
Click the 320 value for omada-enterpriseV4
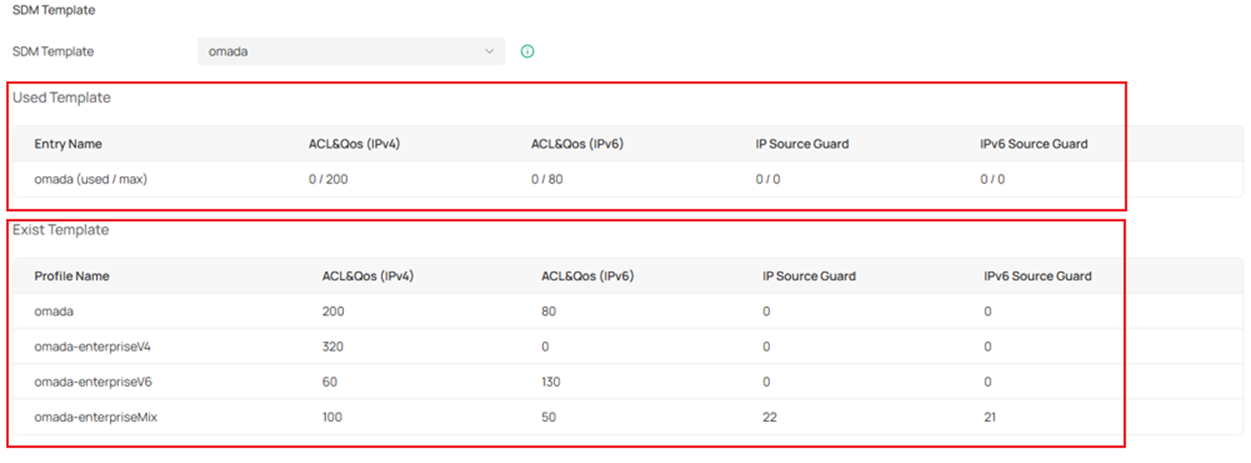333,347
